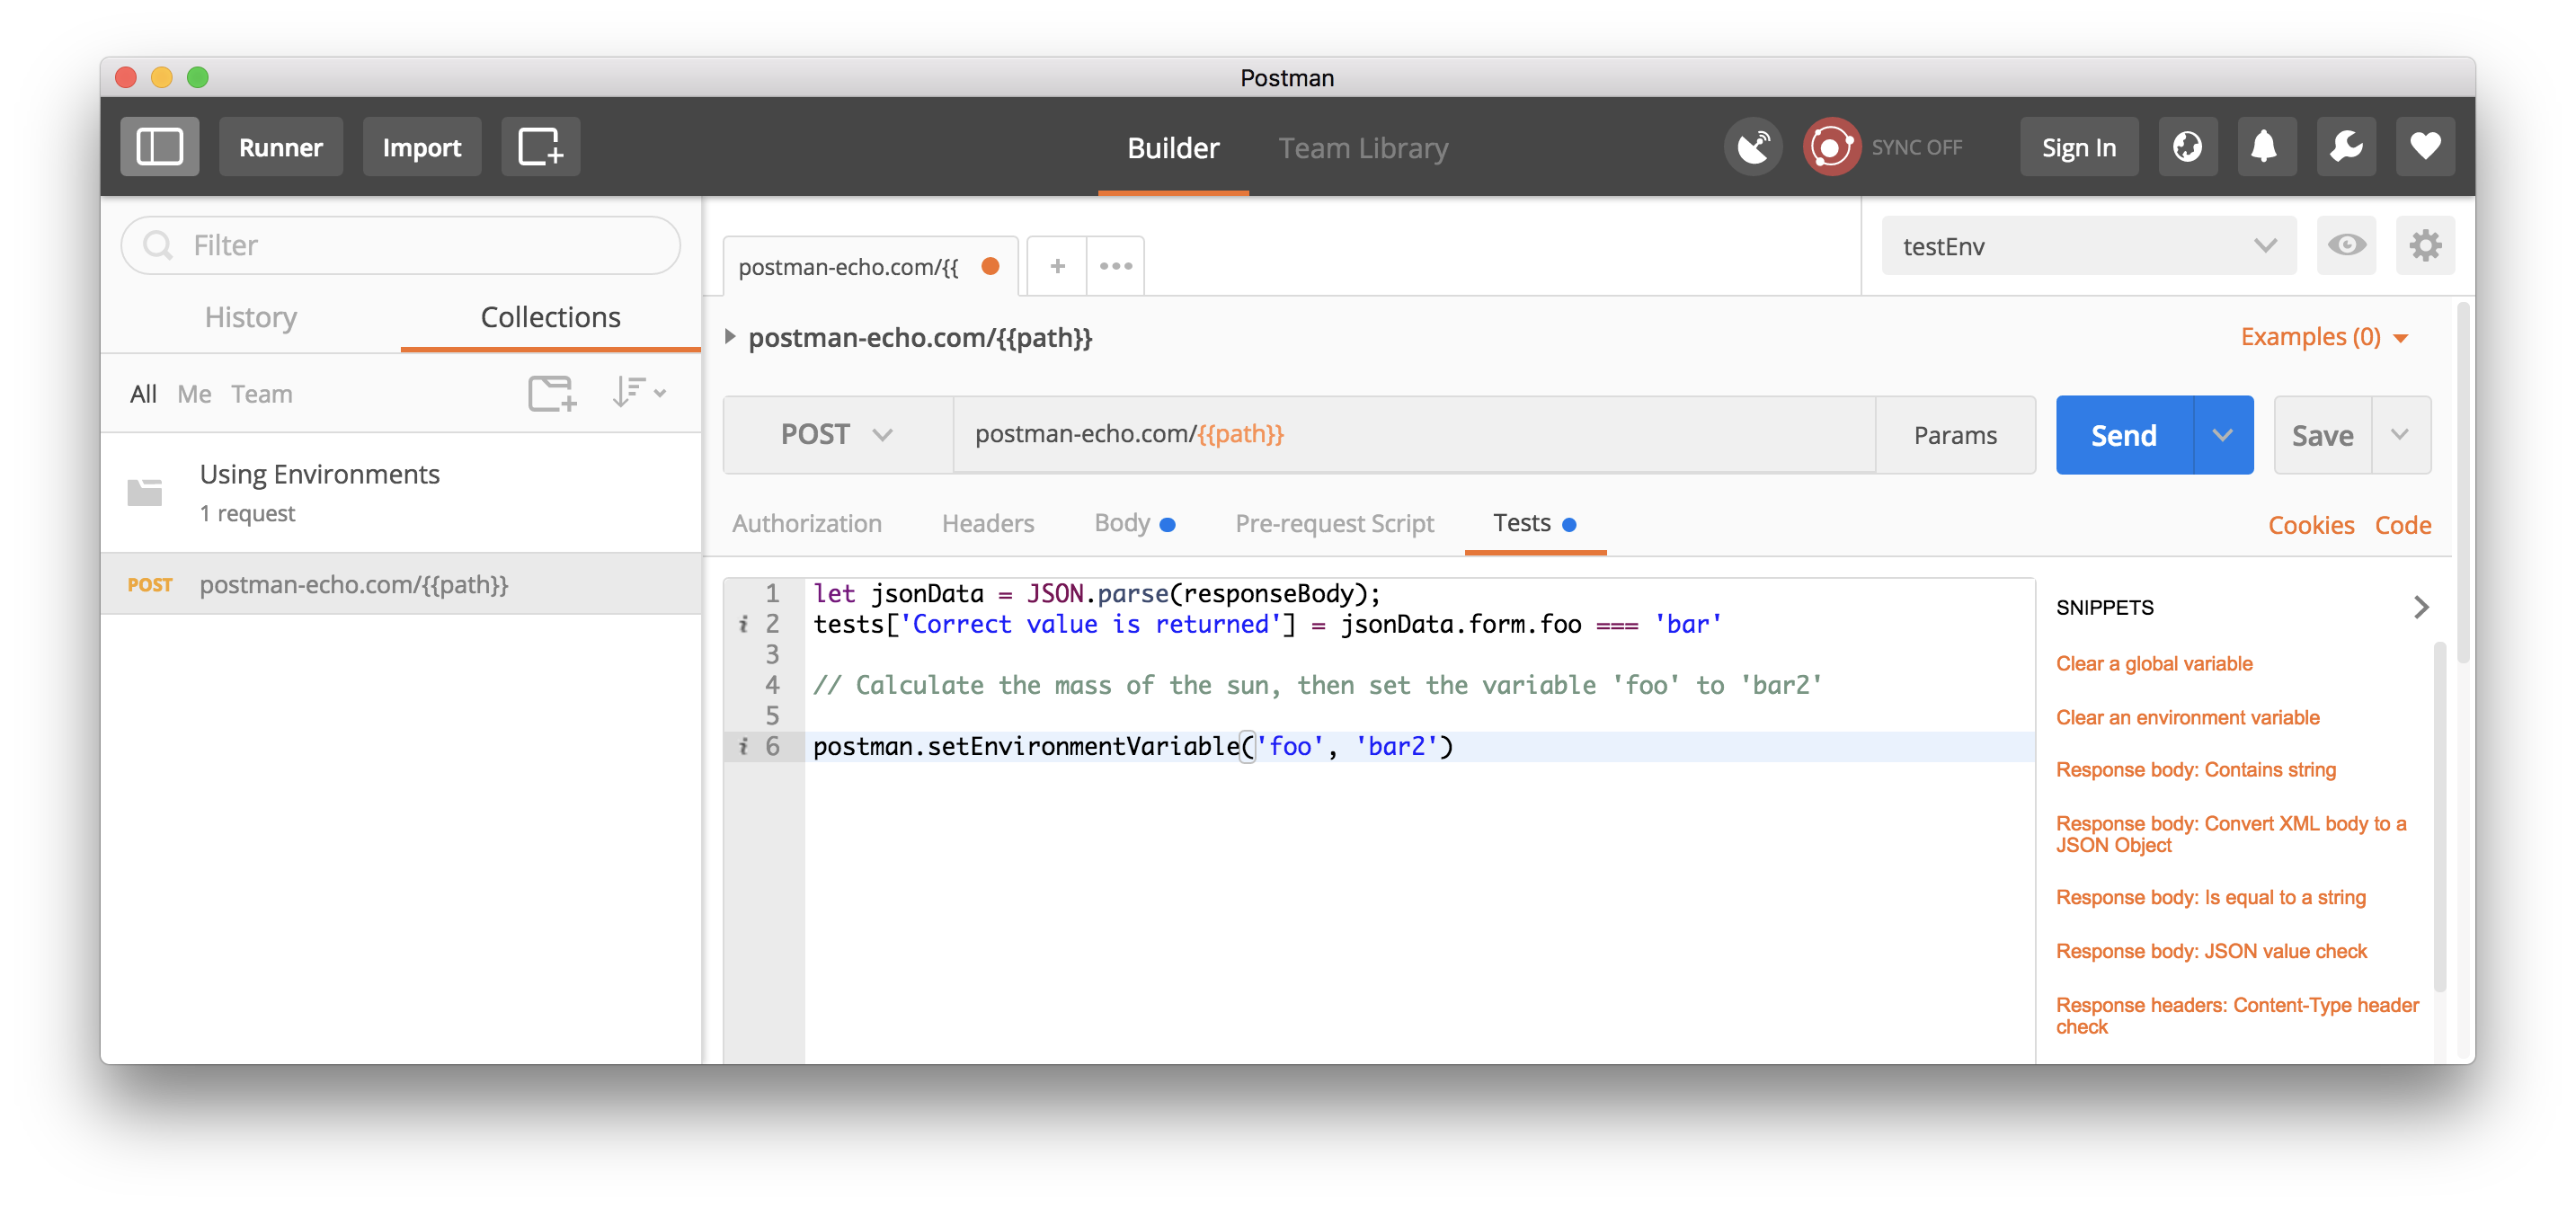Open the proxy/interceptor satellite icon
The image size is (2576, 1208).
click(x=1753, y=147)
